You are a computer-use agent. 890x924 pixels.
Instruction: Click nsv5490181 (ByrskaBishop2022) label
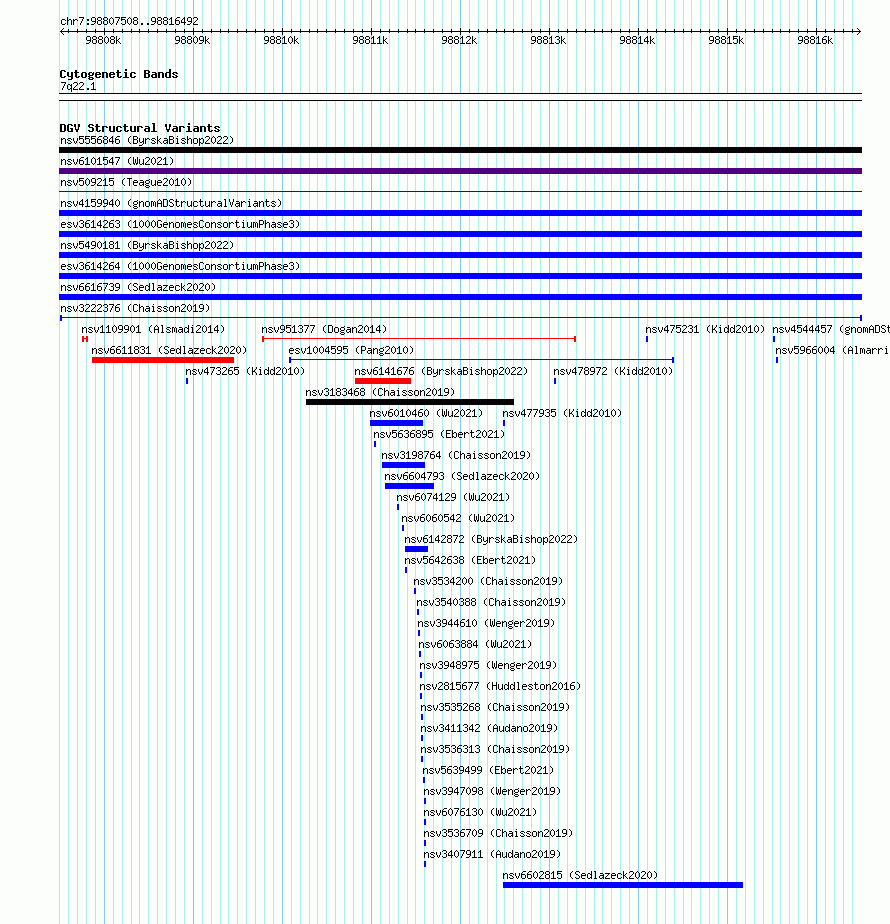[147, 245]
